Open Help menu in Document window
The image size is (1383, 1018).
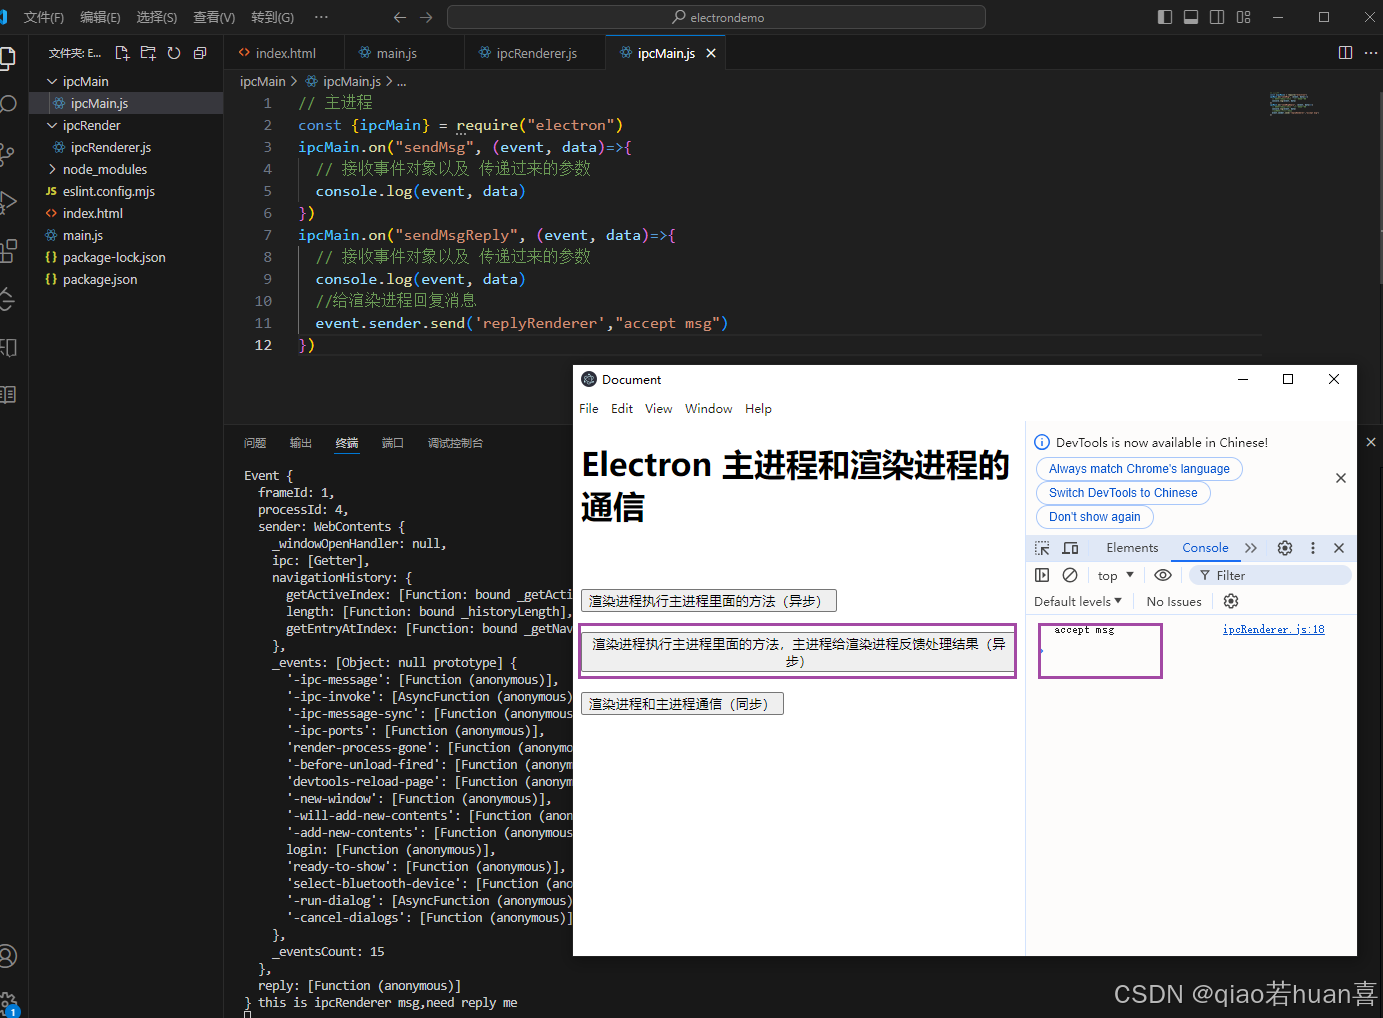point(758,408)
